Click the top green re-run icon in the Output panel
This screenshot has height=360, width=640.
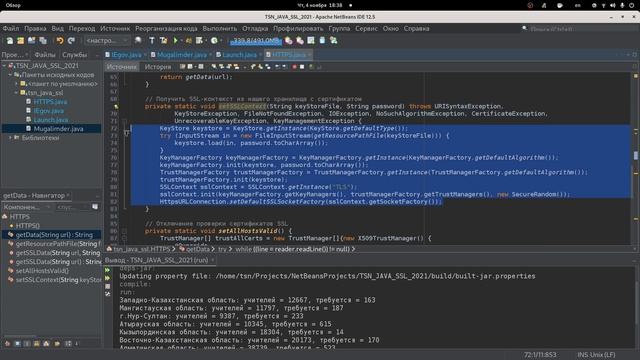coord(108,270)
